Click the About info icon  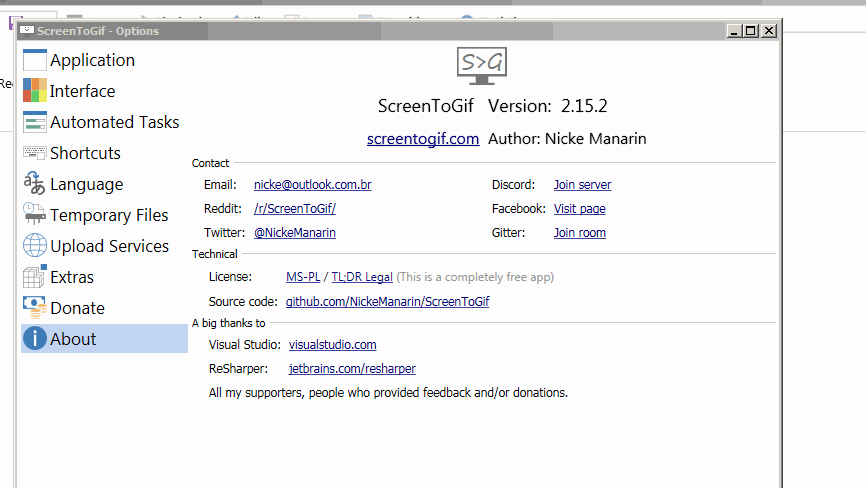click(x=35, y=338)
